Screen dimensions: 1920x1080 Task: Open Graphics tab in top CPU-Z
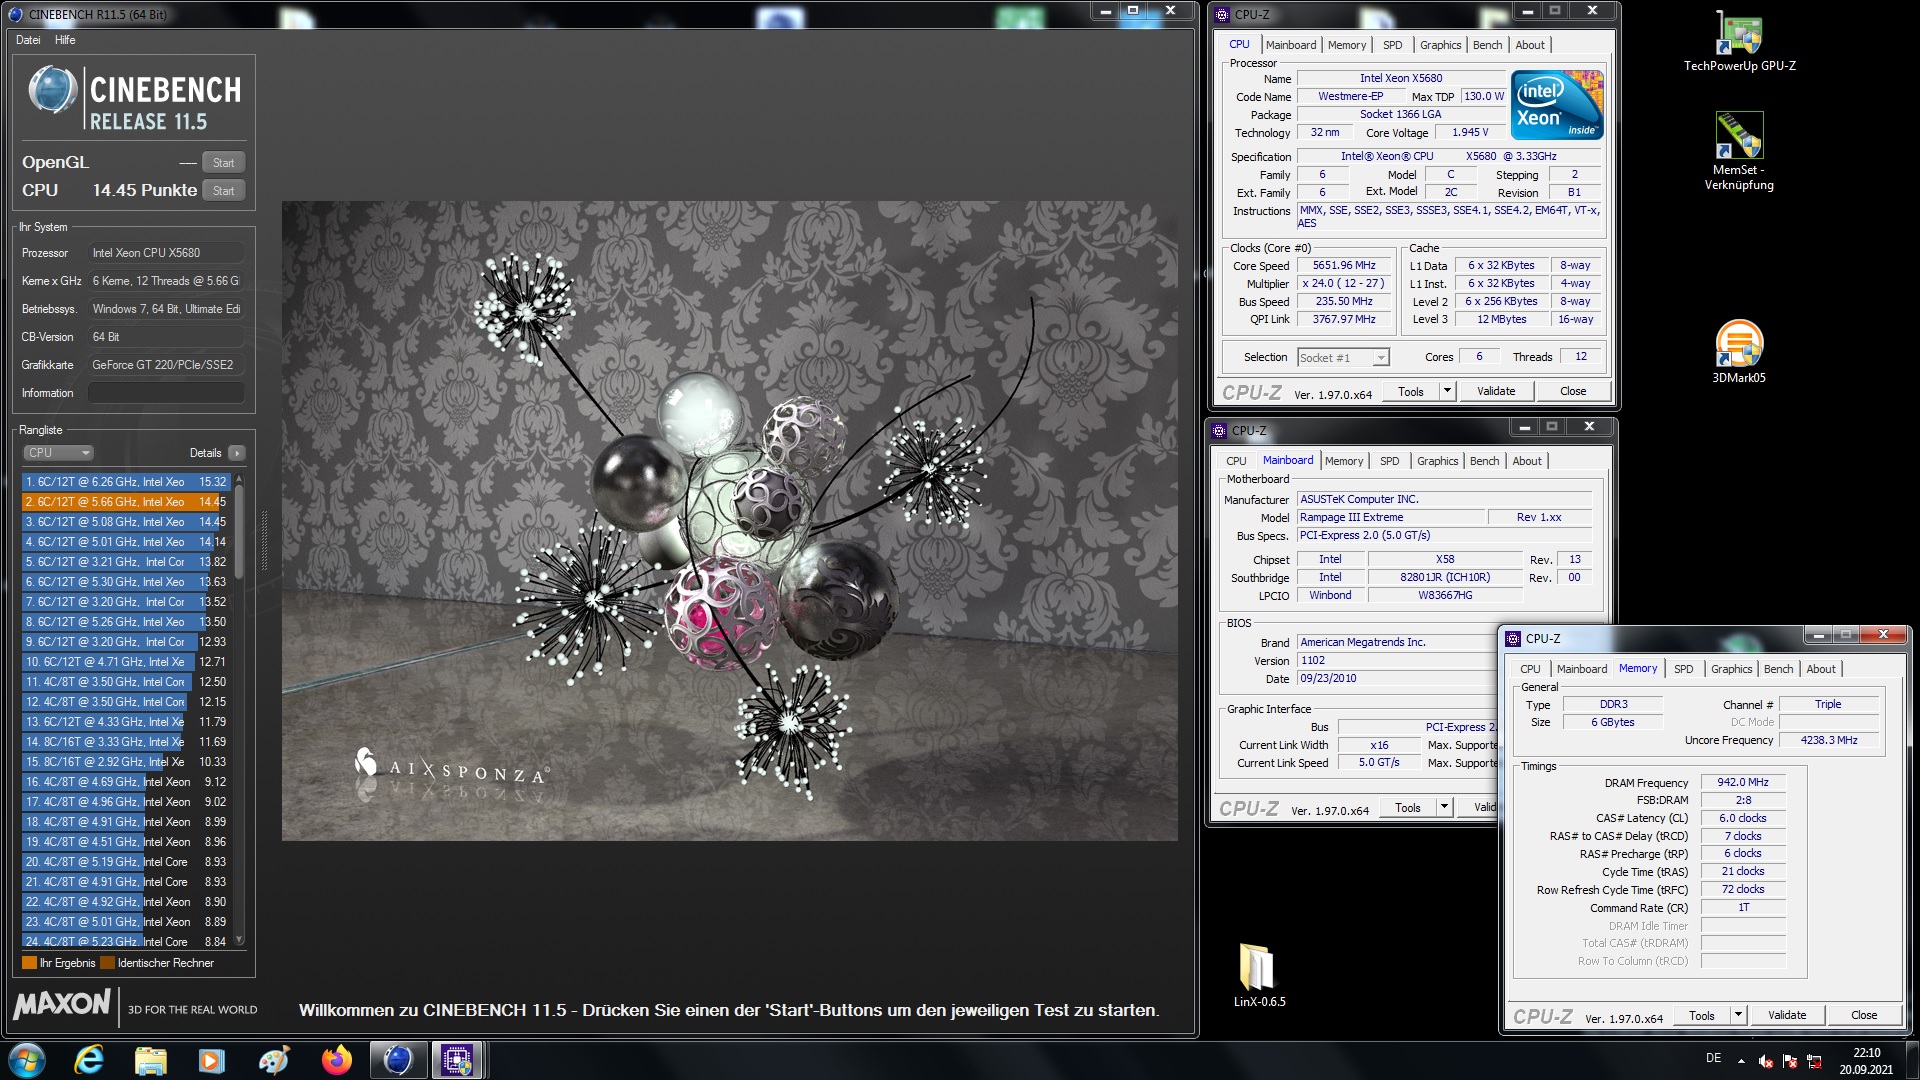coord(1440,45)
